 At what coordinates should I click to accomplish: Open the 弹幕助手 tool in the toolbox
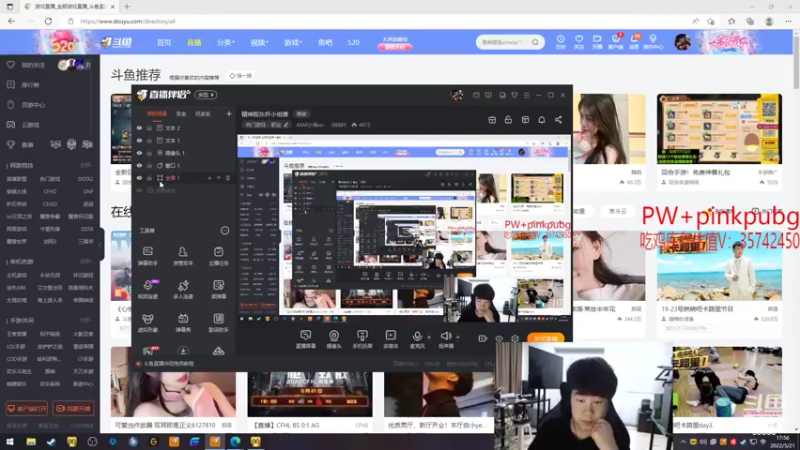tap(148, 256)
